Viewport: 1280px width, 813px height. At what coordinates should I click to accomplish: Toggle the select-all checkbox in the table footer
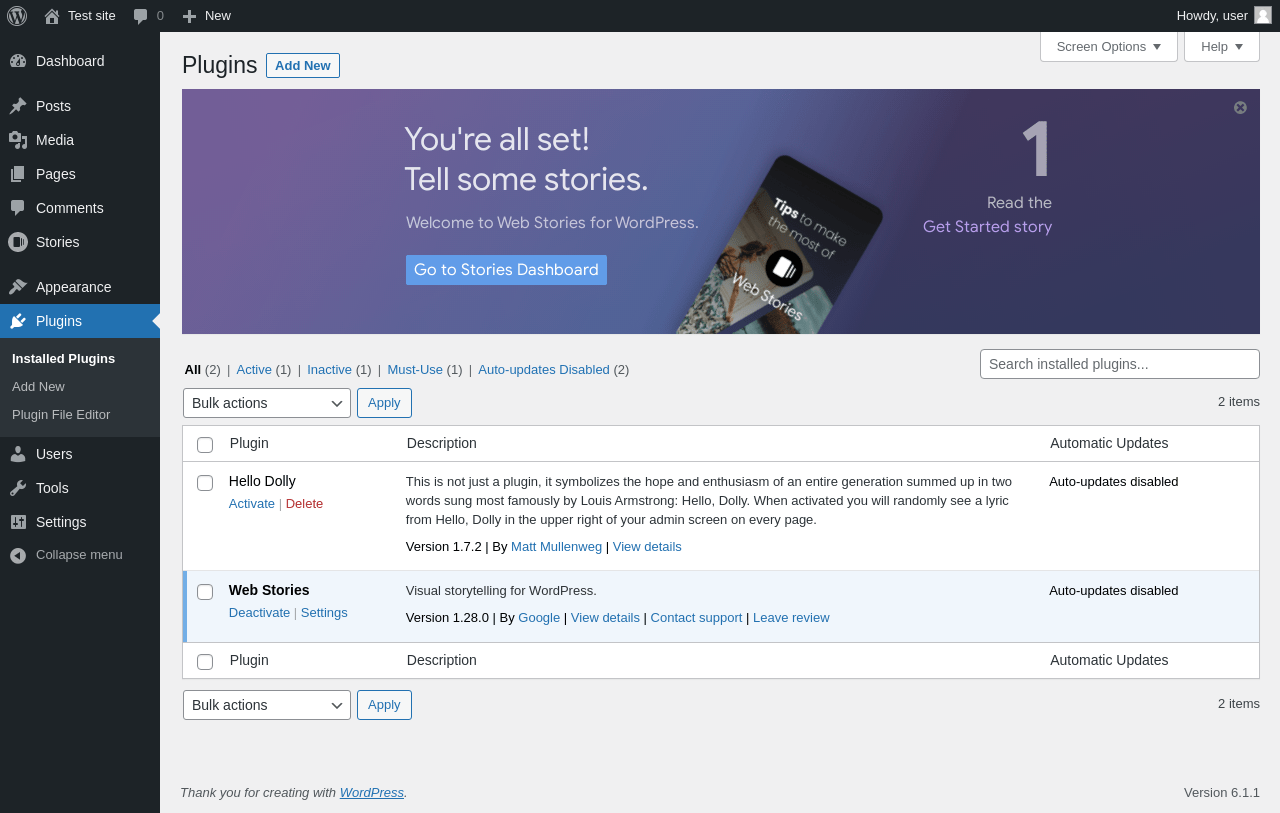pos(205,662)
